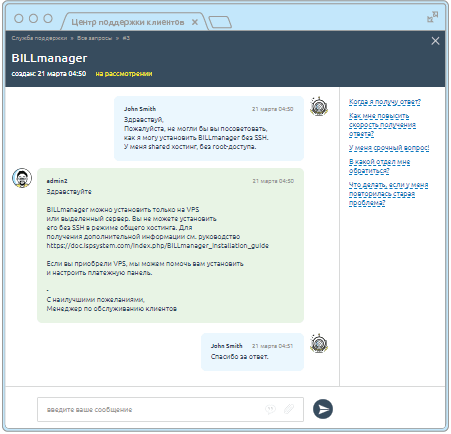451x434 pixels.
Task: Click the 'Здравствуйте' greeting in admin2's reply
Action: pyautogui.click(x=69, y=192)
